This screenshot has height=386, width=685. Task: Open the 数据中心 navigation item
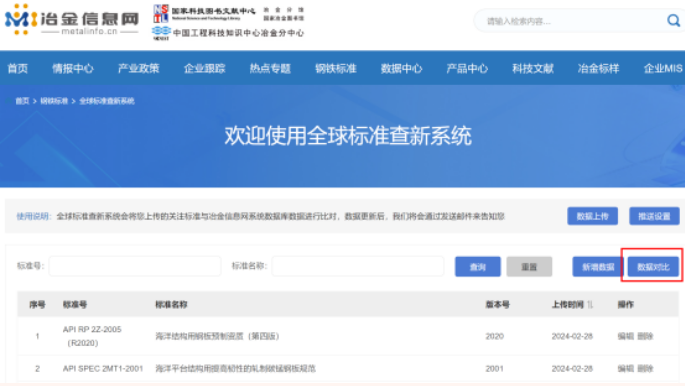point(401,68)
